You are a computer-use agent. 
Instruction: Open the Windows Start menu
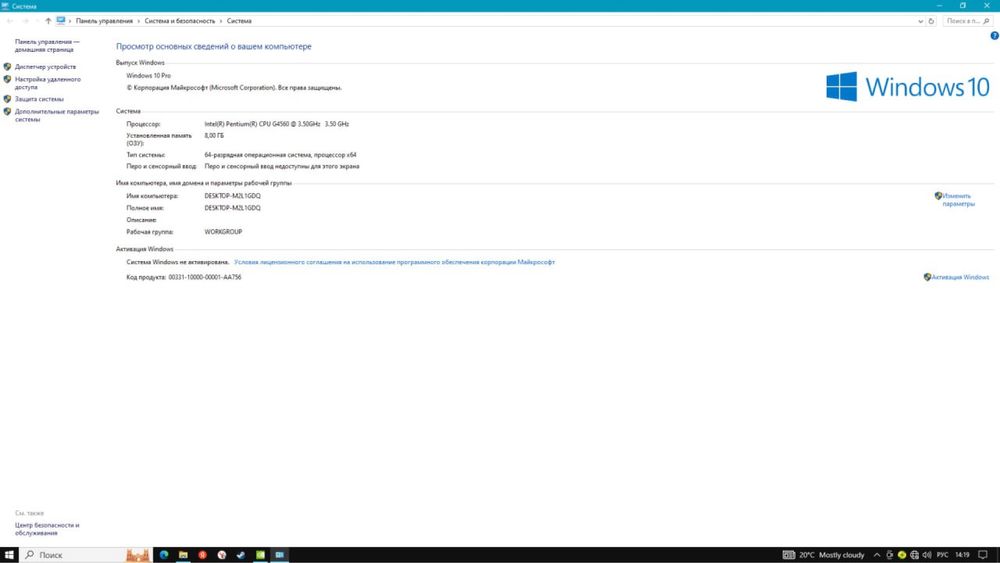point(9,555)
